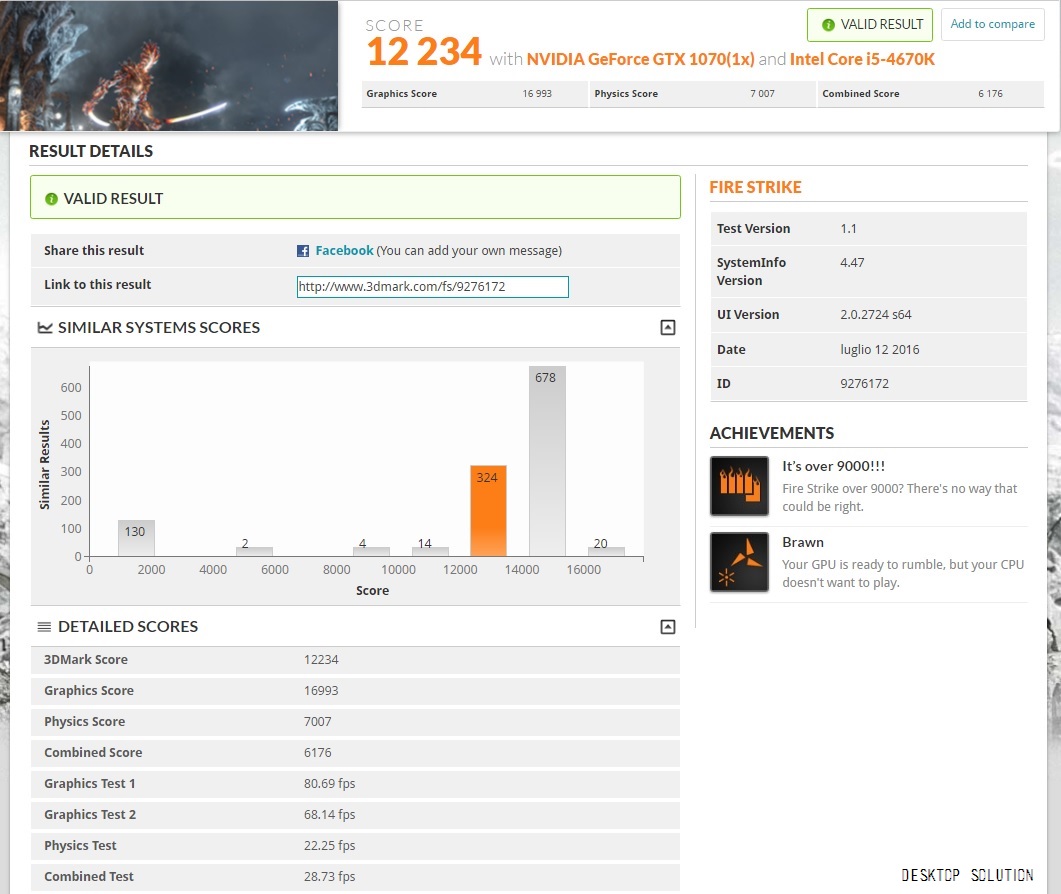Image resolution: width=1061 pixels, height=894 pixels.
Task: Click the chart's Score axis label
Action: click(x=372, y=591)
